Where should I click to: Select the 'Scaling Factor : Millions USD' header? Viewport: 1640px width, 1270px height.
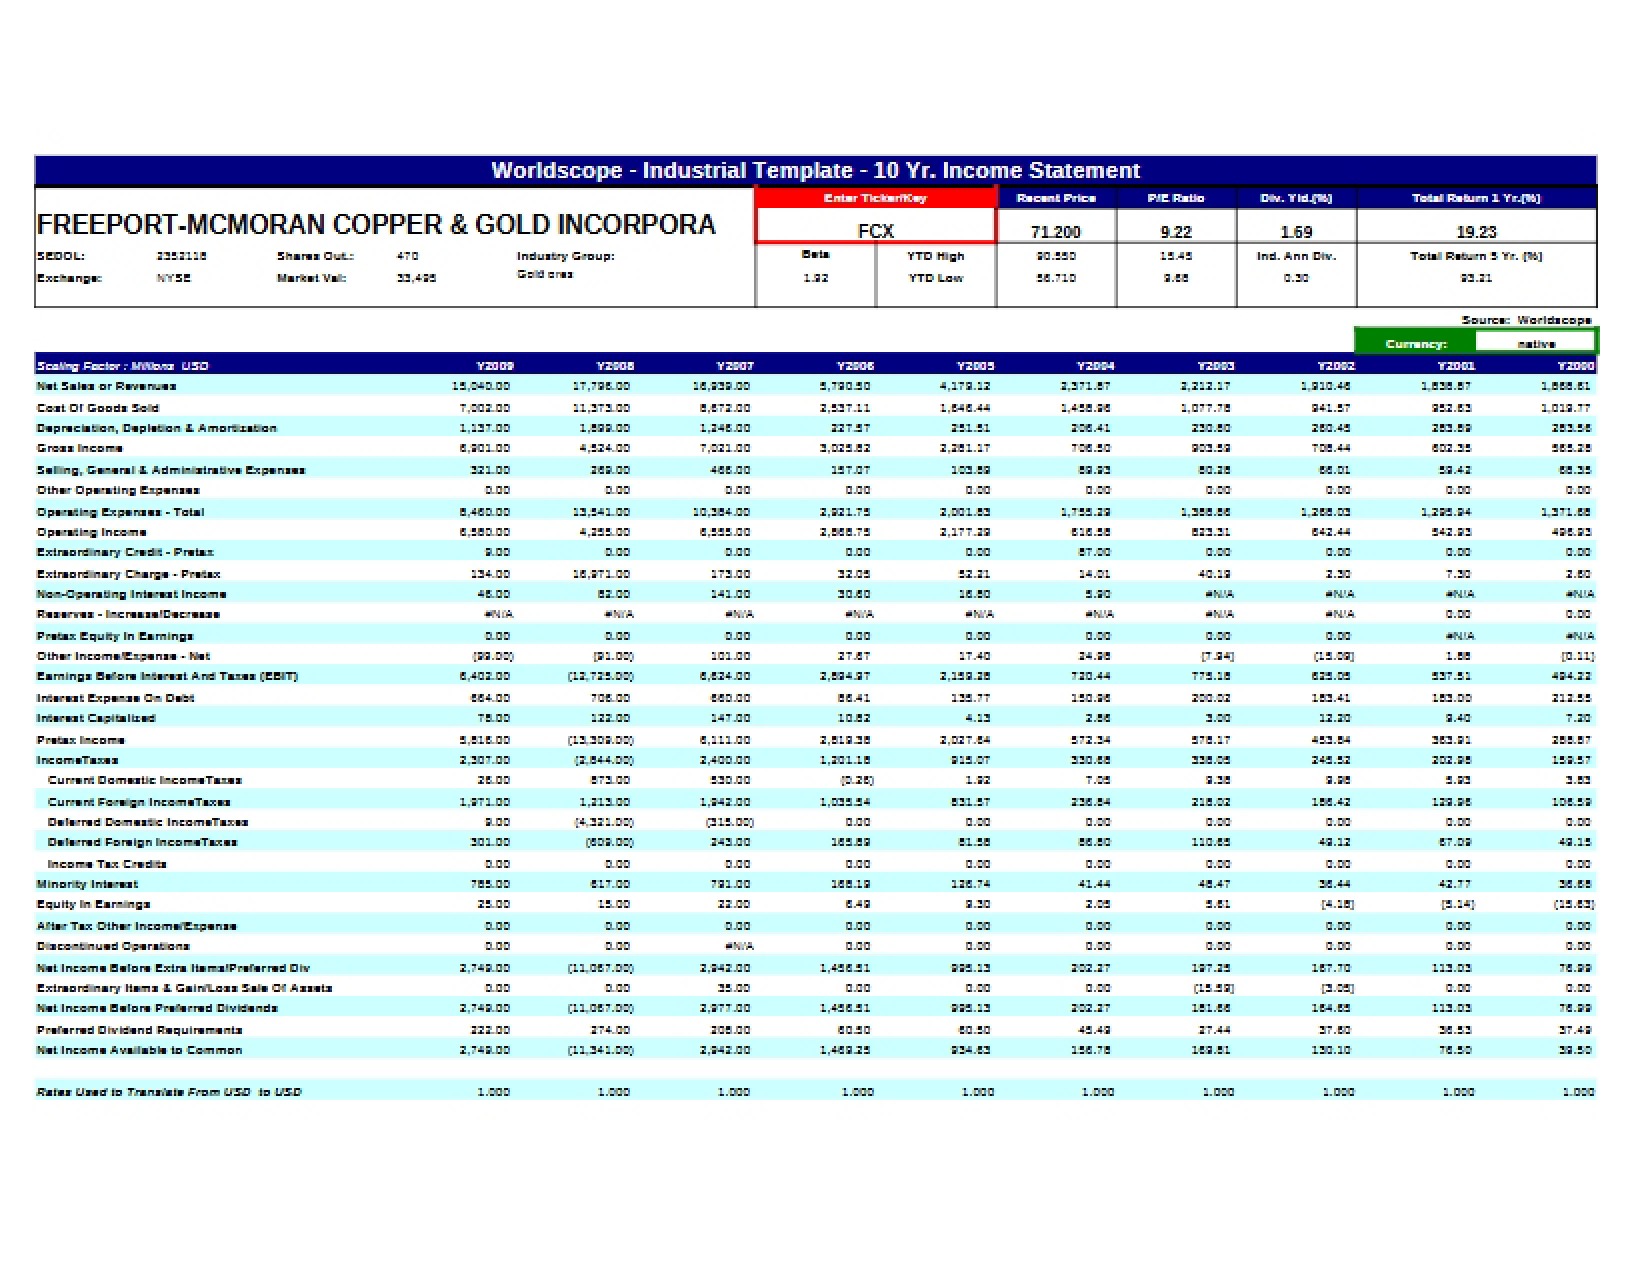click(122, 366)
